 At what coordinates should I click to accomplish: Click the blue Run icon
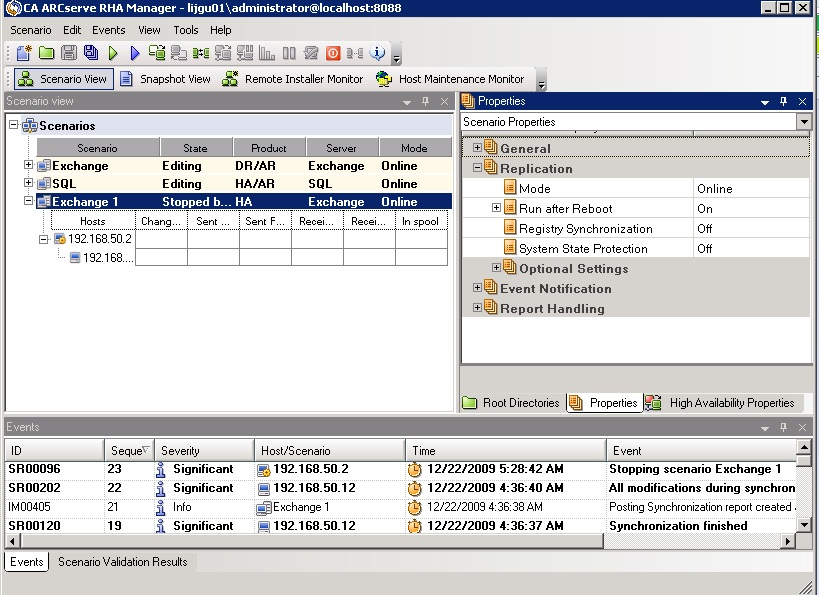135,53
